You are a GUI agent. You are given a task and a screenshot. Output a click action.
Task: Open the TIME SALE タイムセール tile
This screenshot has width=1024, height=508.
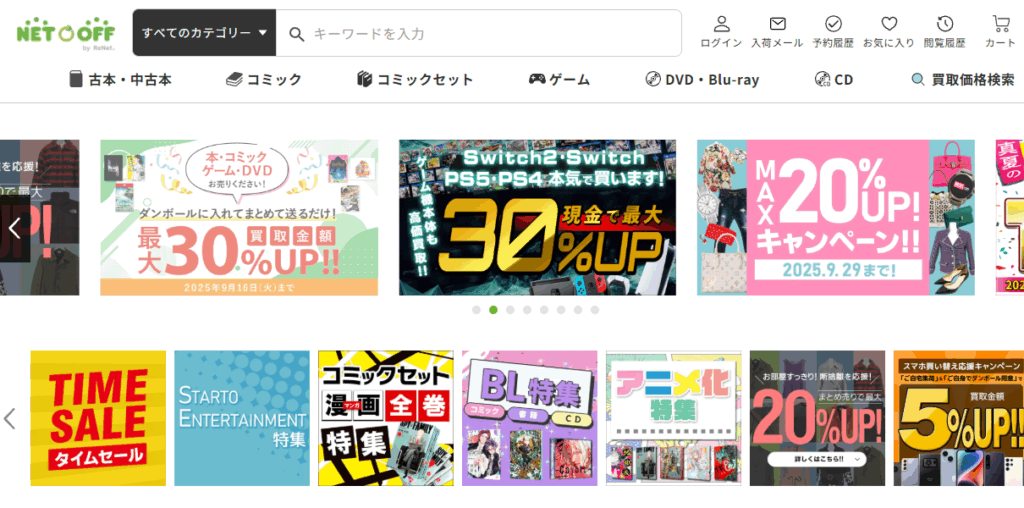[98, 419]
